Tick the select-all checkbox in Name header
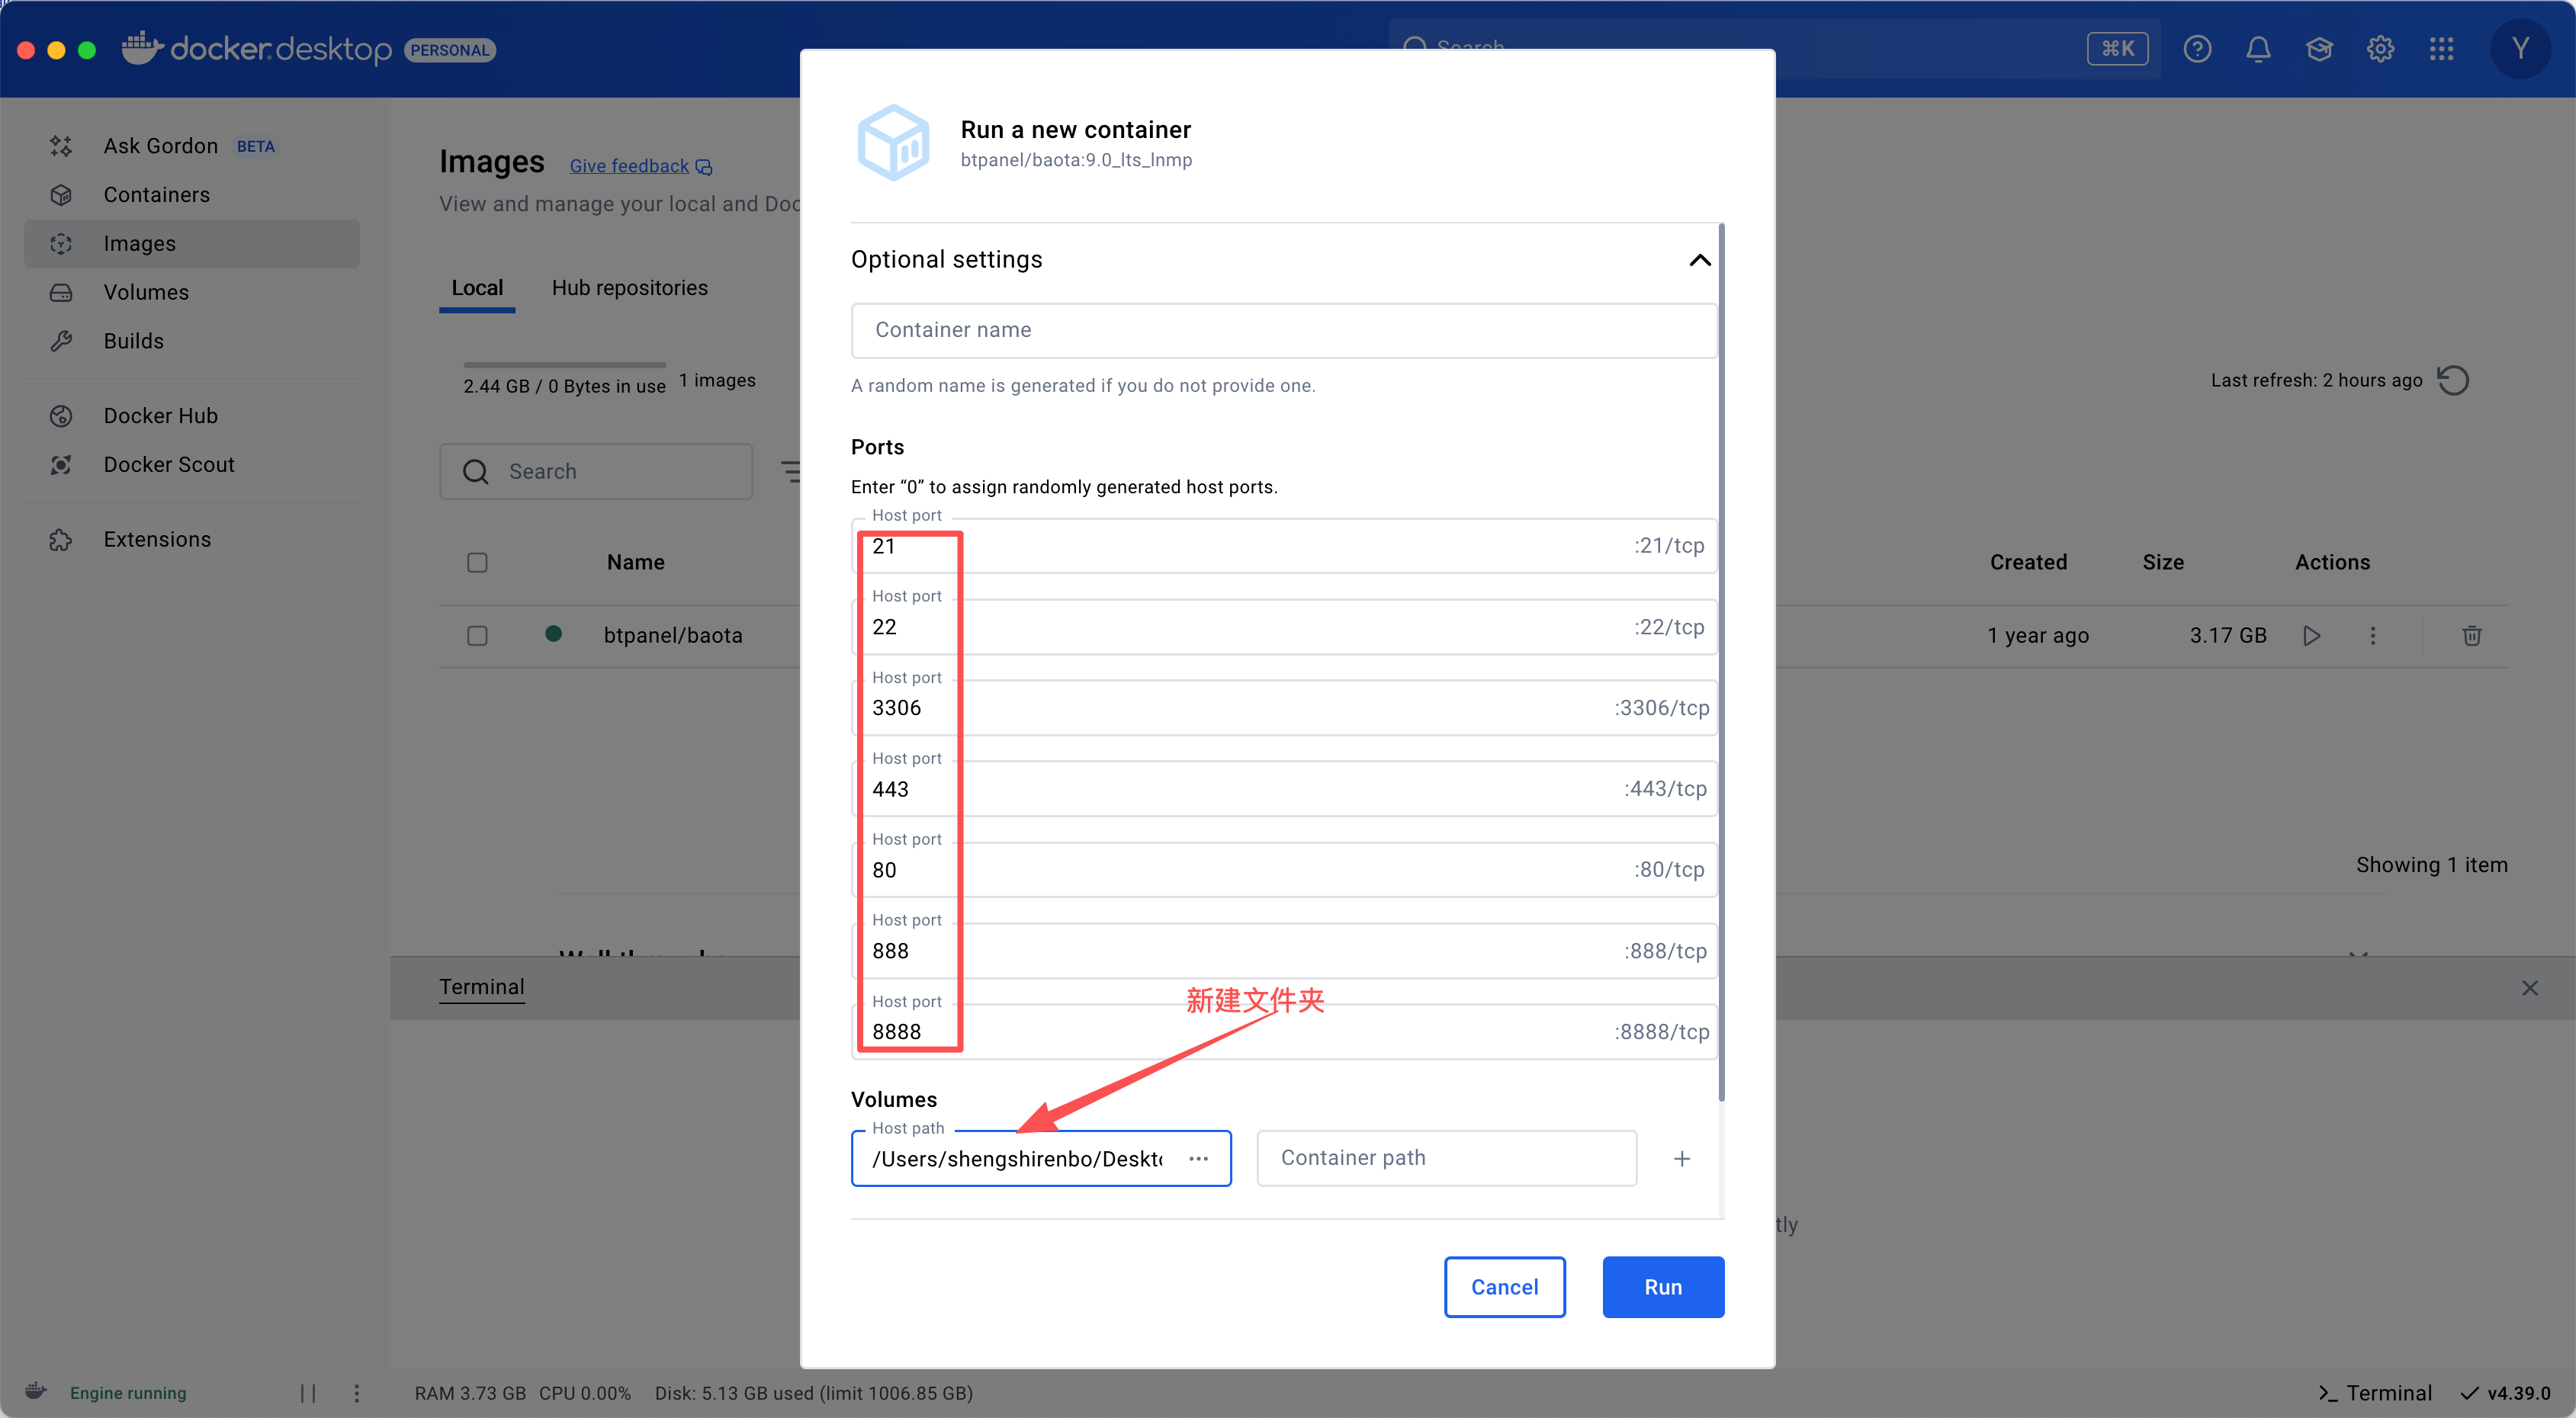2576x1418 pixels. (477, 563)
